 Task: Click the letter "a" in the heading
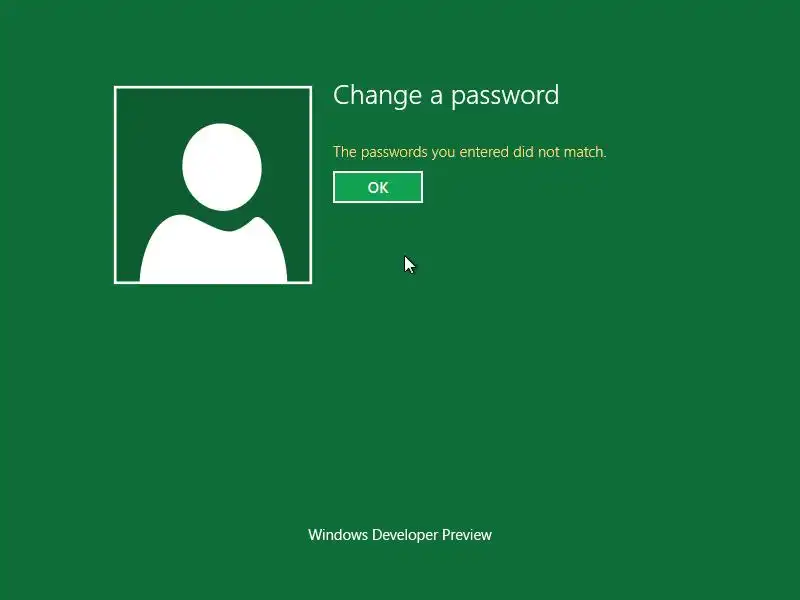[436, 97]
